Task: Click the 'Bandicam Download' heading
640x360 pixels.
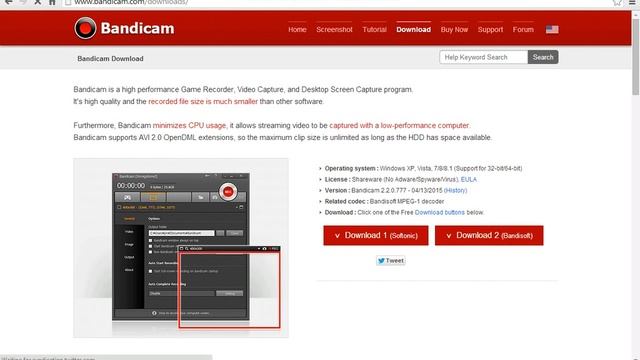Action: coord(110,58)
